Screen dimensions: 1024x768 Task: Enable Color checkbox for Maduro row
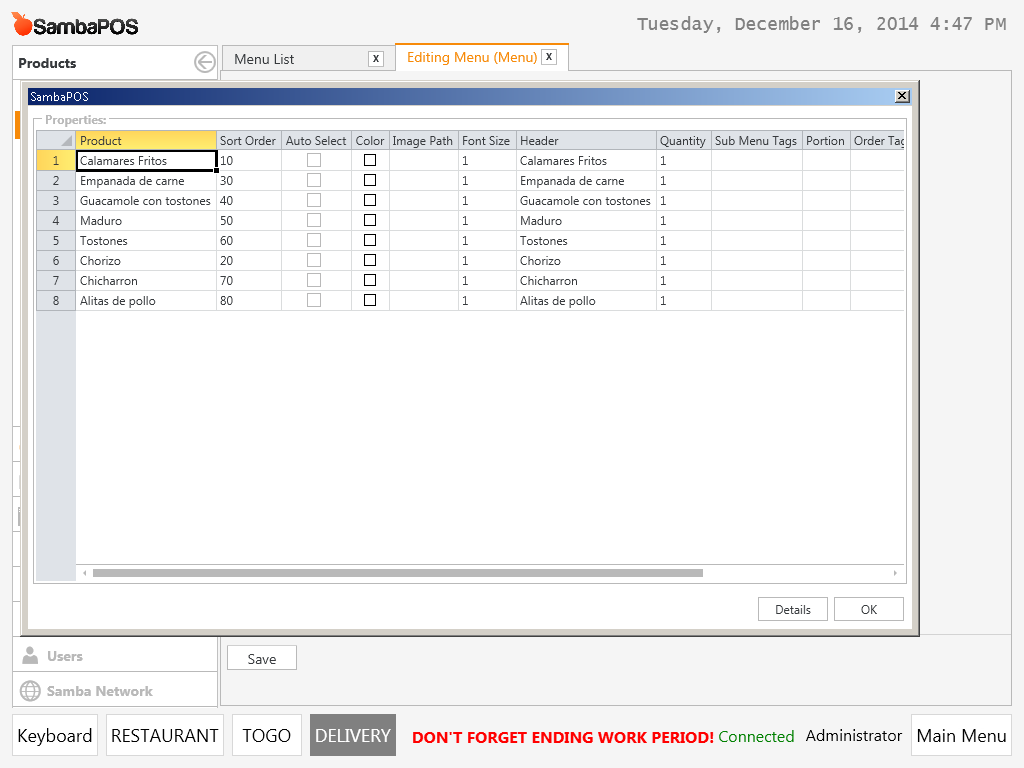(370, 220)
